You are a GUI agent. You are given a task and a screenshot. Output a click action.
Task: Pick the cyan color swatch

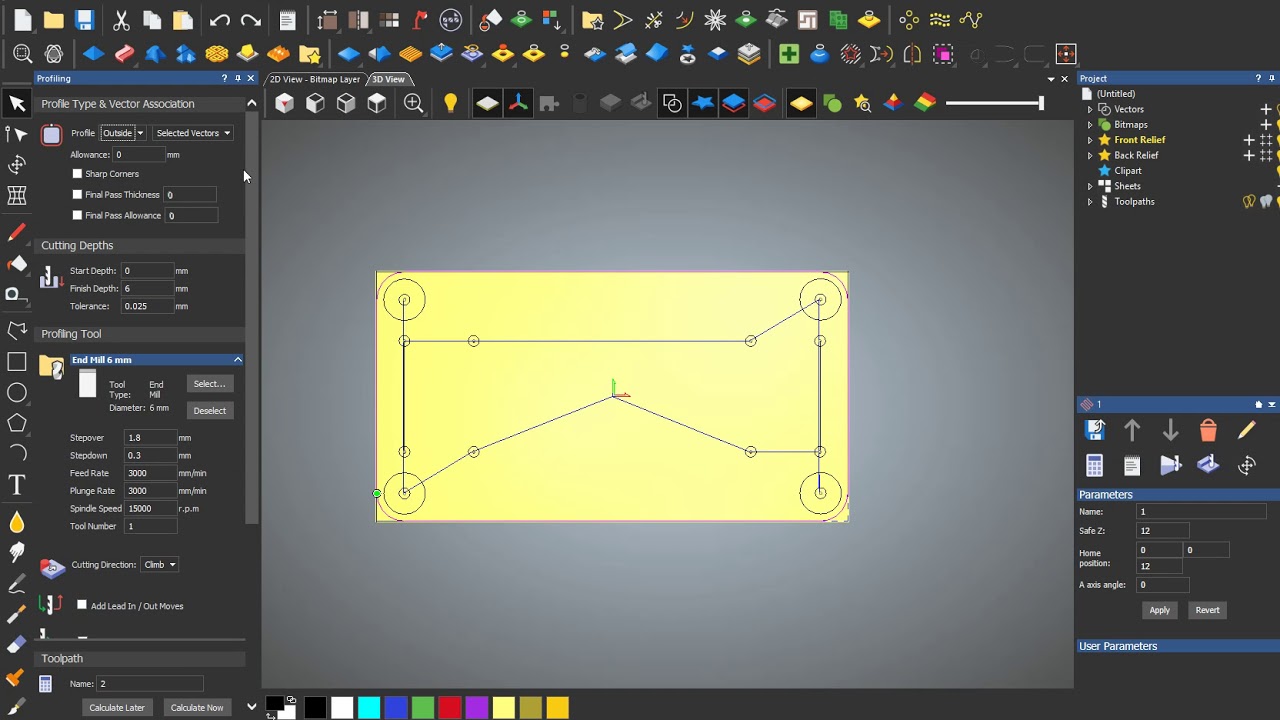click(x=369, y=708)
